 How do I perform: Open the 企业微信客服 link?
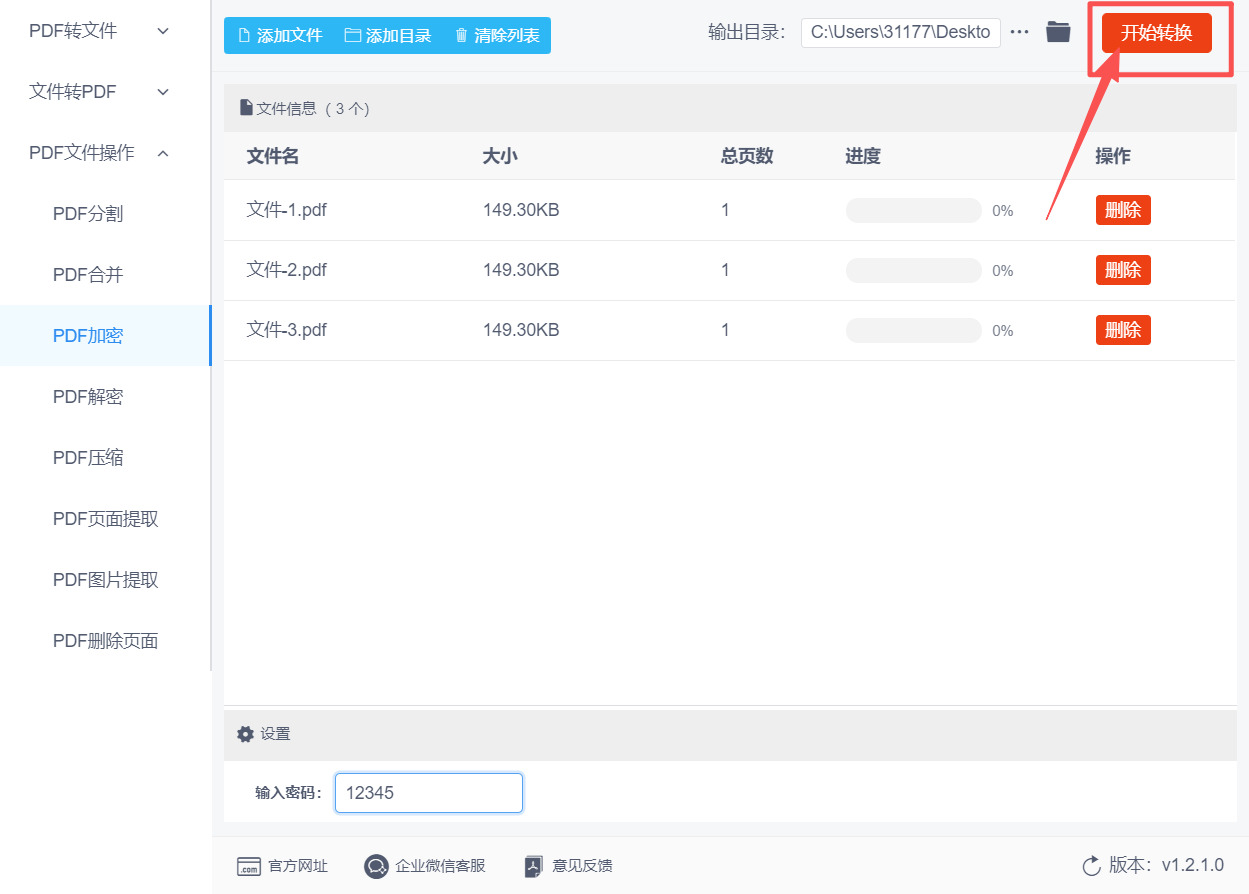point(425,866)
